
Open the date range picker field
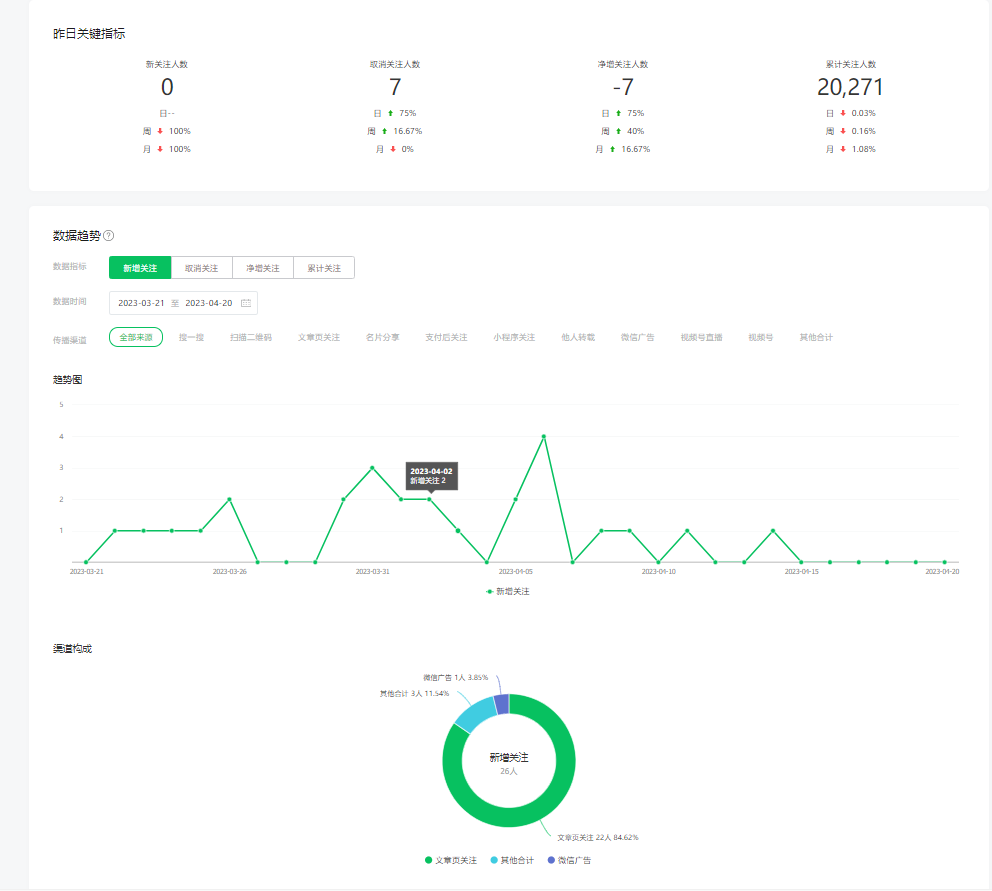(183, 303)
